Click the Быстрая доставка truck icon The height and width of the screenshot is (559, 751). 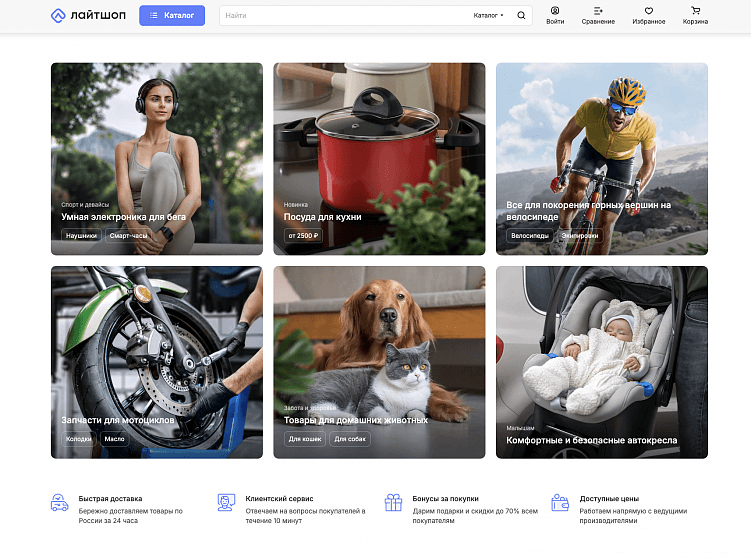point(59,502)
